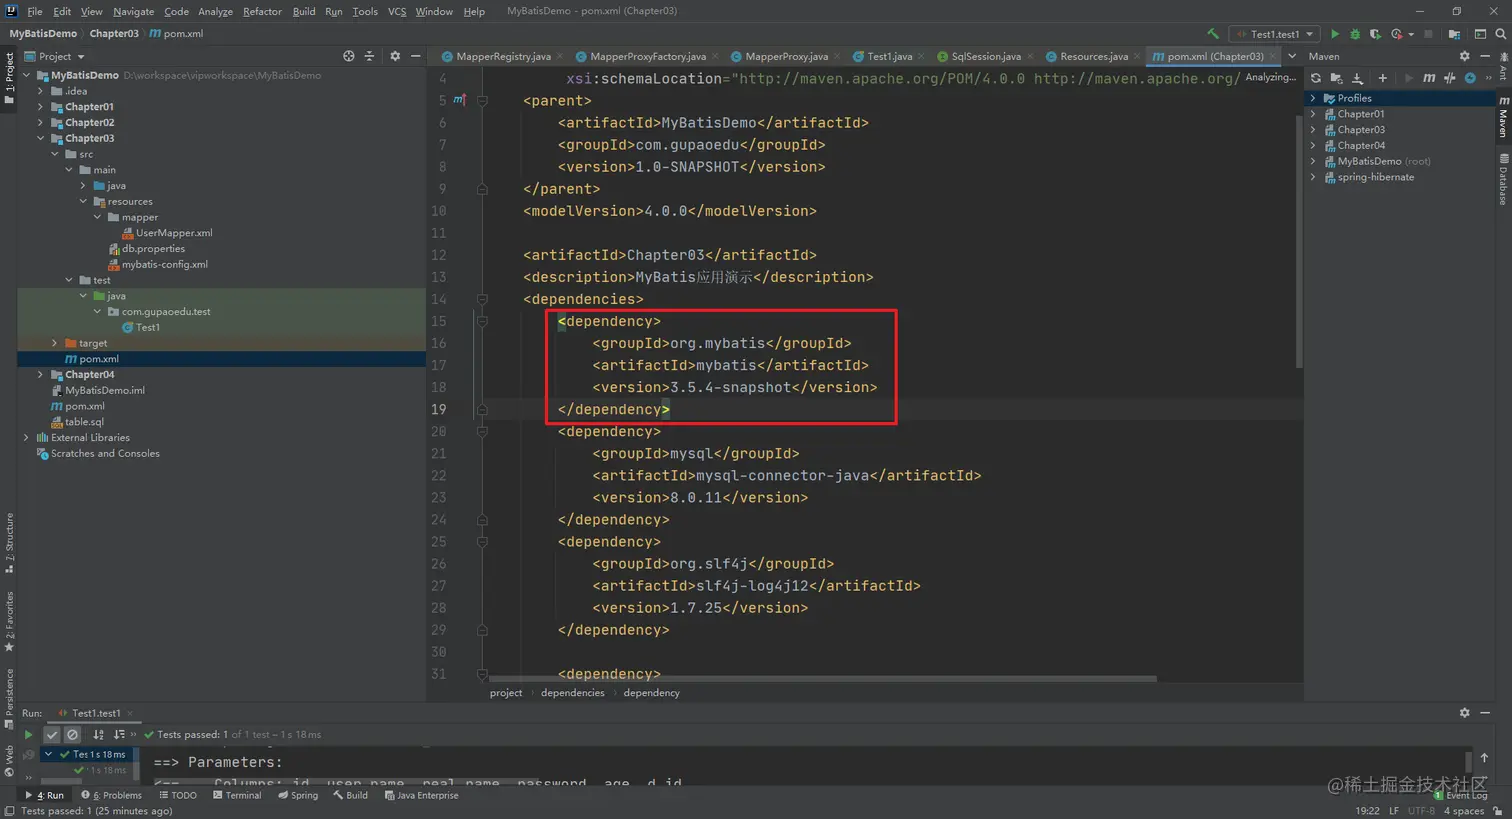Toggle Maven offline mode icon
The height and width of the screenshot is (819, 1512).
coord(1449,78)
